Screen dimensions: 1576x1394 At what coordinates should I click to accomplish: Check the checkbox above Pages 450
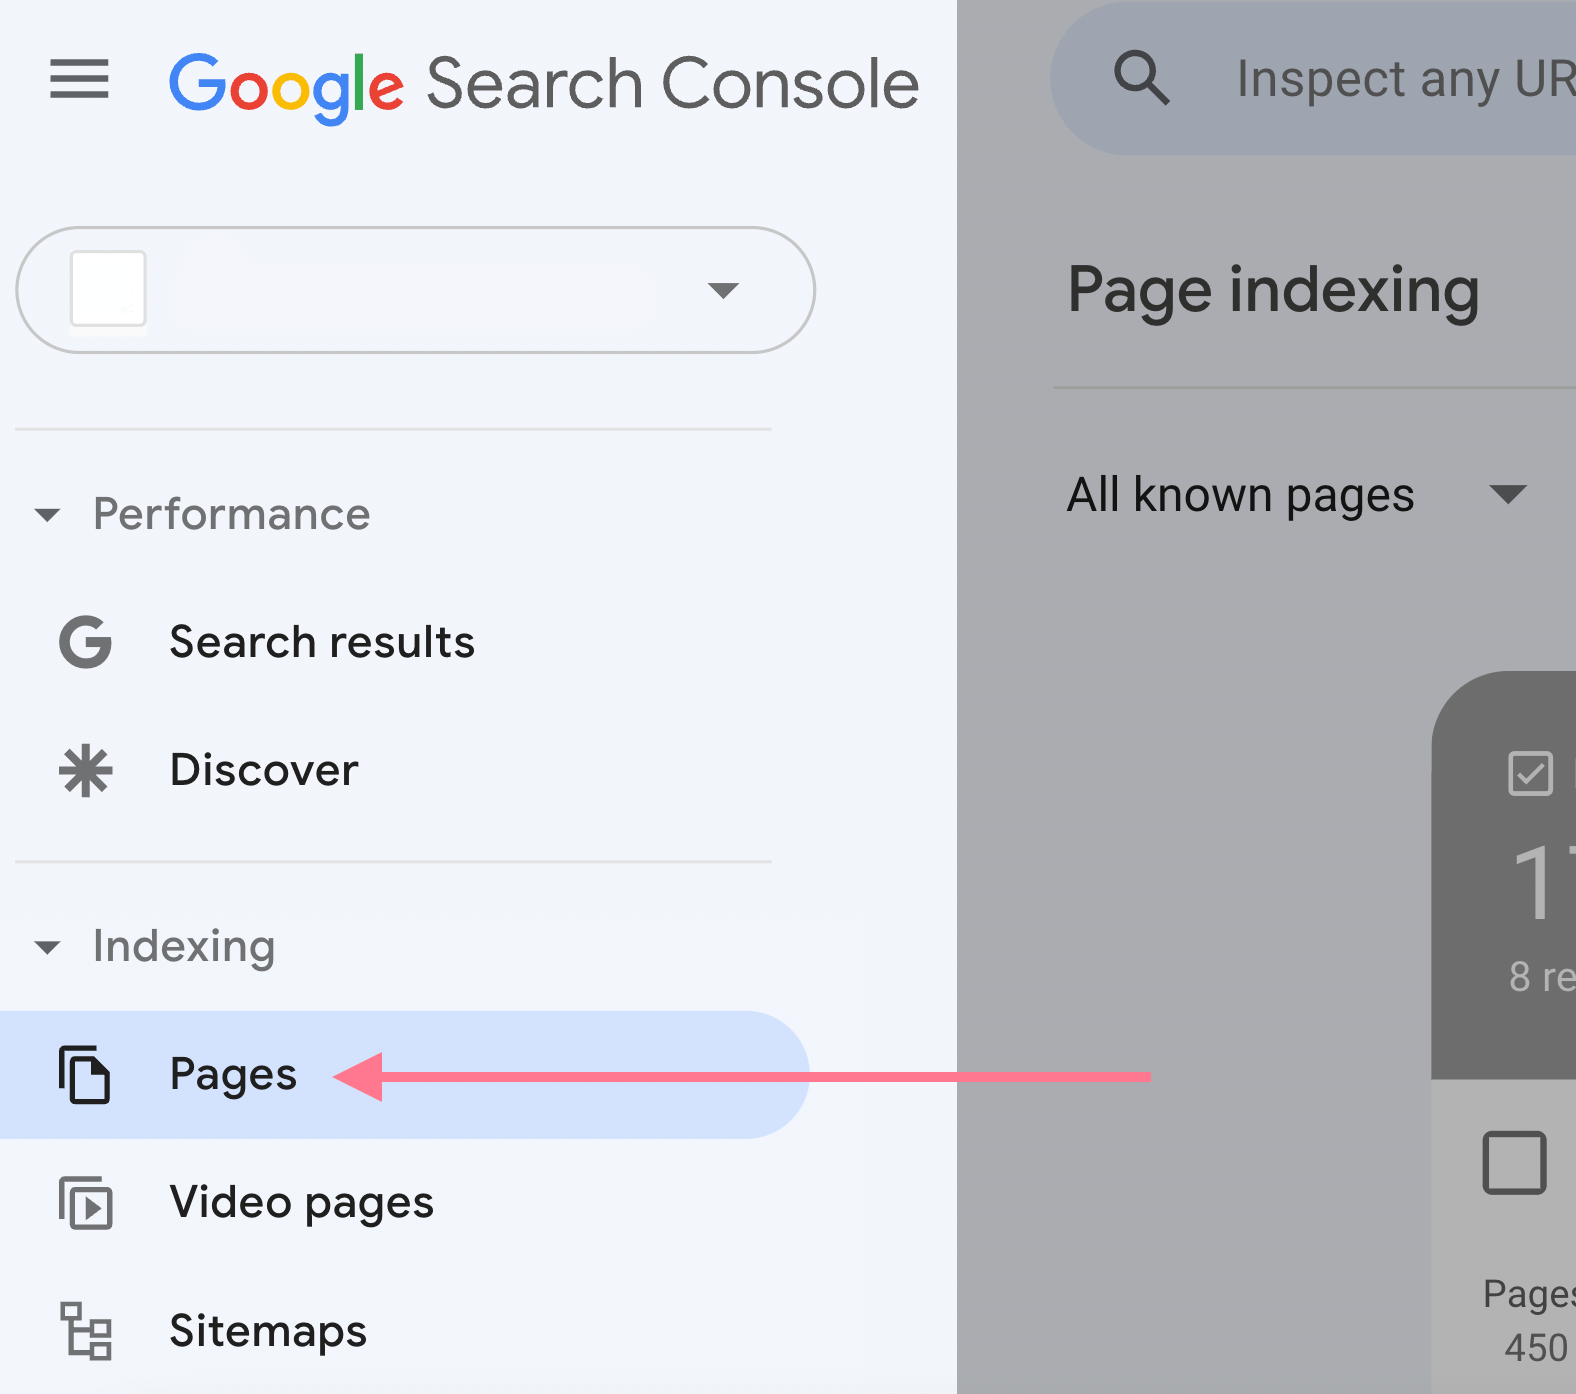(1514, 1163)
